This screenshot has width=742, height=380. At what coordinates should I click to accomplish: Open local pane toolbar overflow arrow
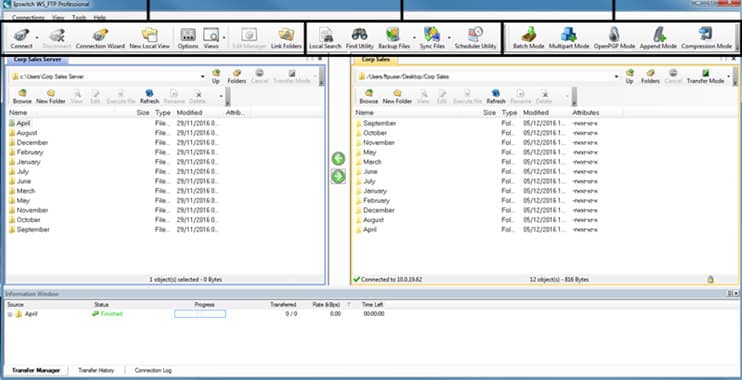[x=221, y=97]
